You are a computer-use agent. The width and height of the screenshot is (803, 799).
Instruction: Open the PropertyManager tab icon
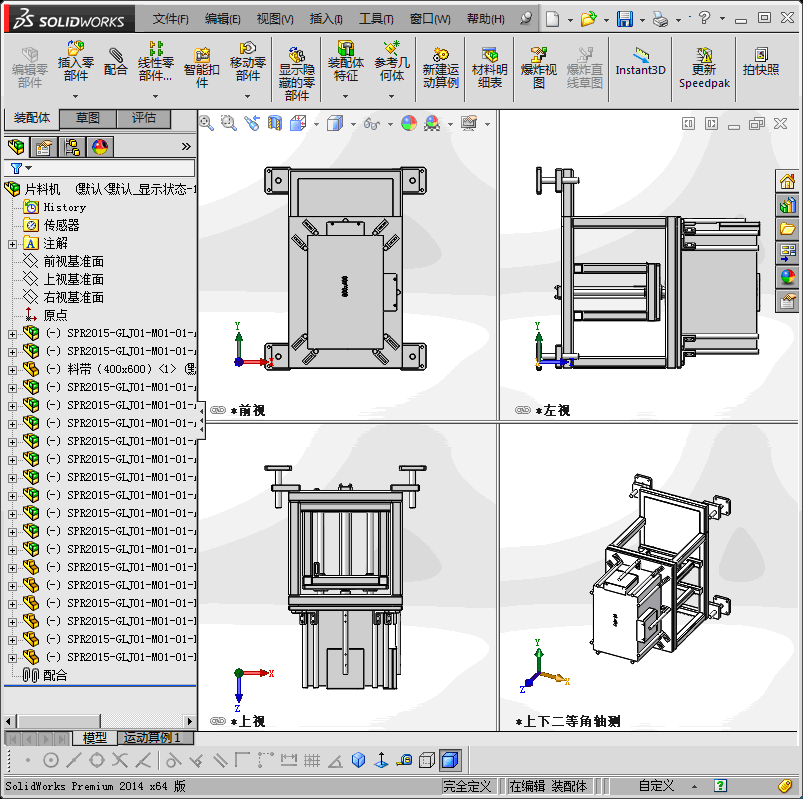pyautogui.click(x=44, y=147)
